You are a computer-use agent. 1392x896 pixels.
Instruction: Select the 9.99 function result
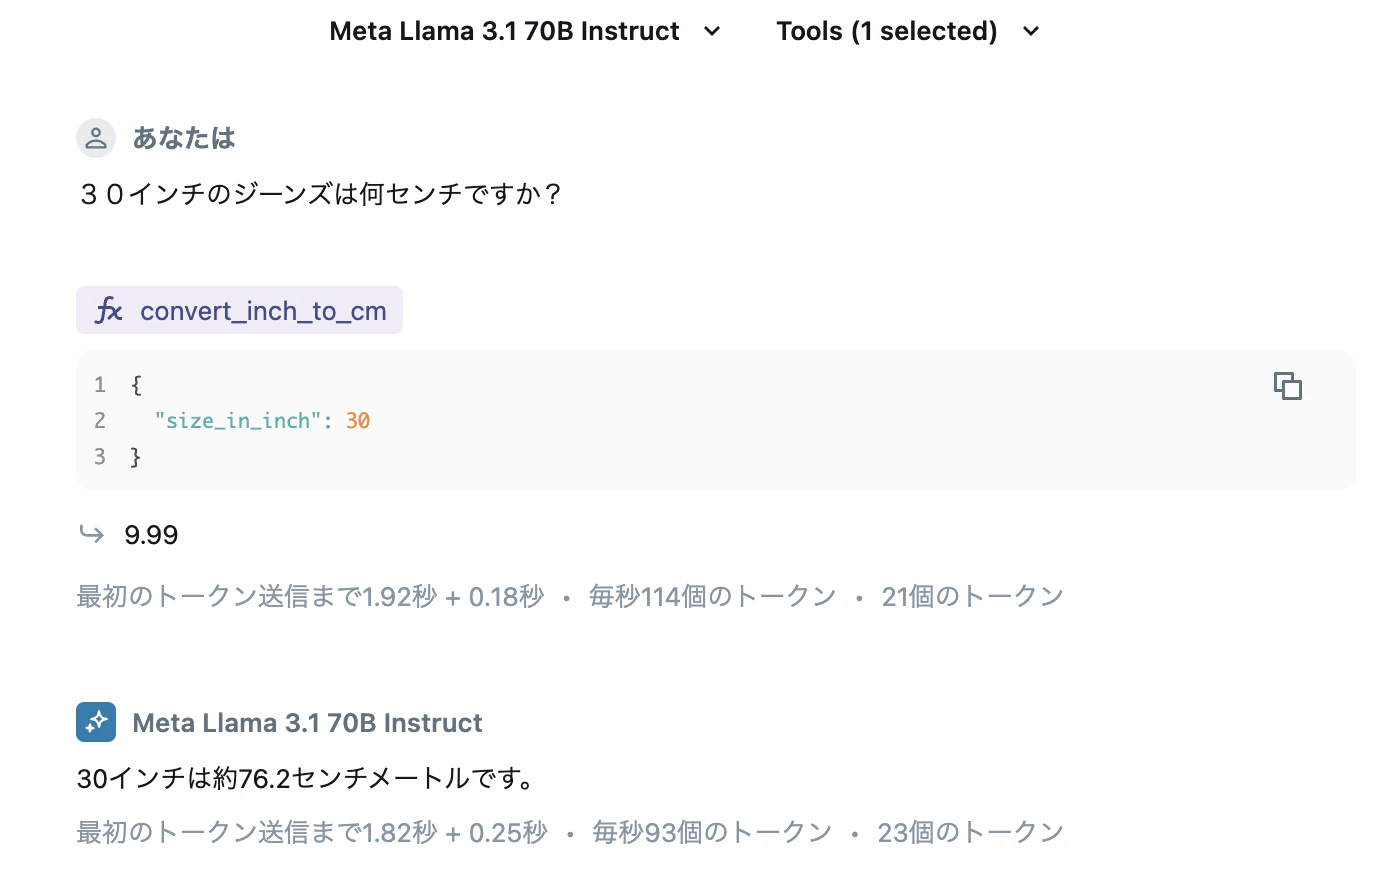click(151, 535)
